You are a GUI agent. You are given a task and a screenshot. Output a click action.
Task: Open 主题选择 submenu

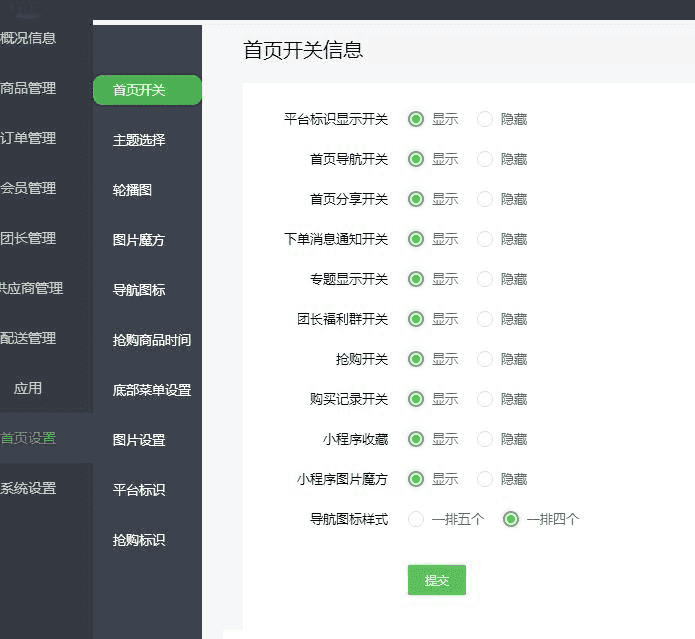pyautogui.click(x=139, y=140)
